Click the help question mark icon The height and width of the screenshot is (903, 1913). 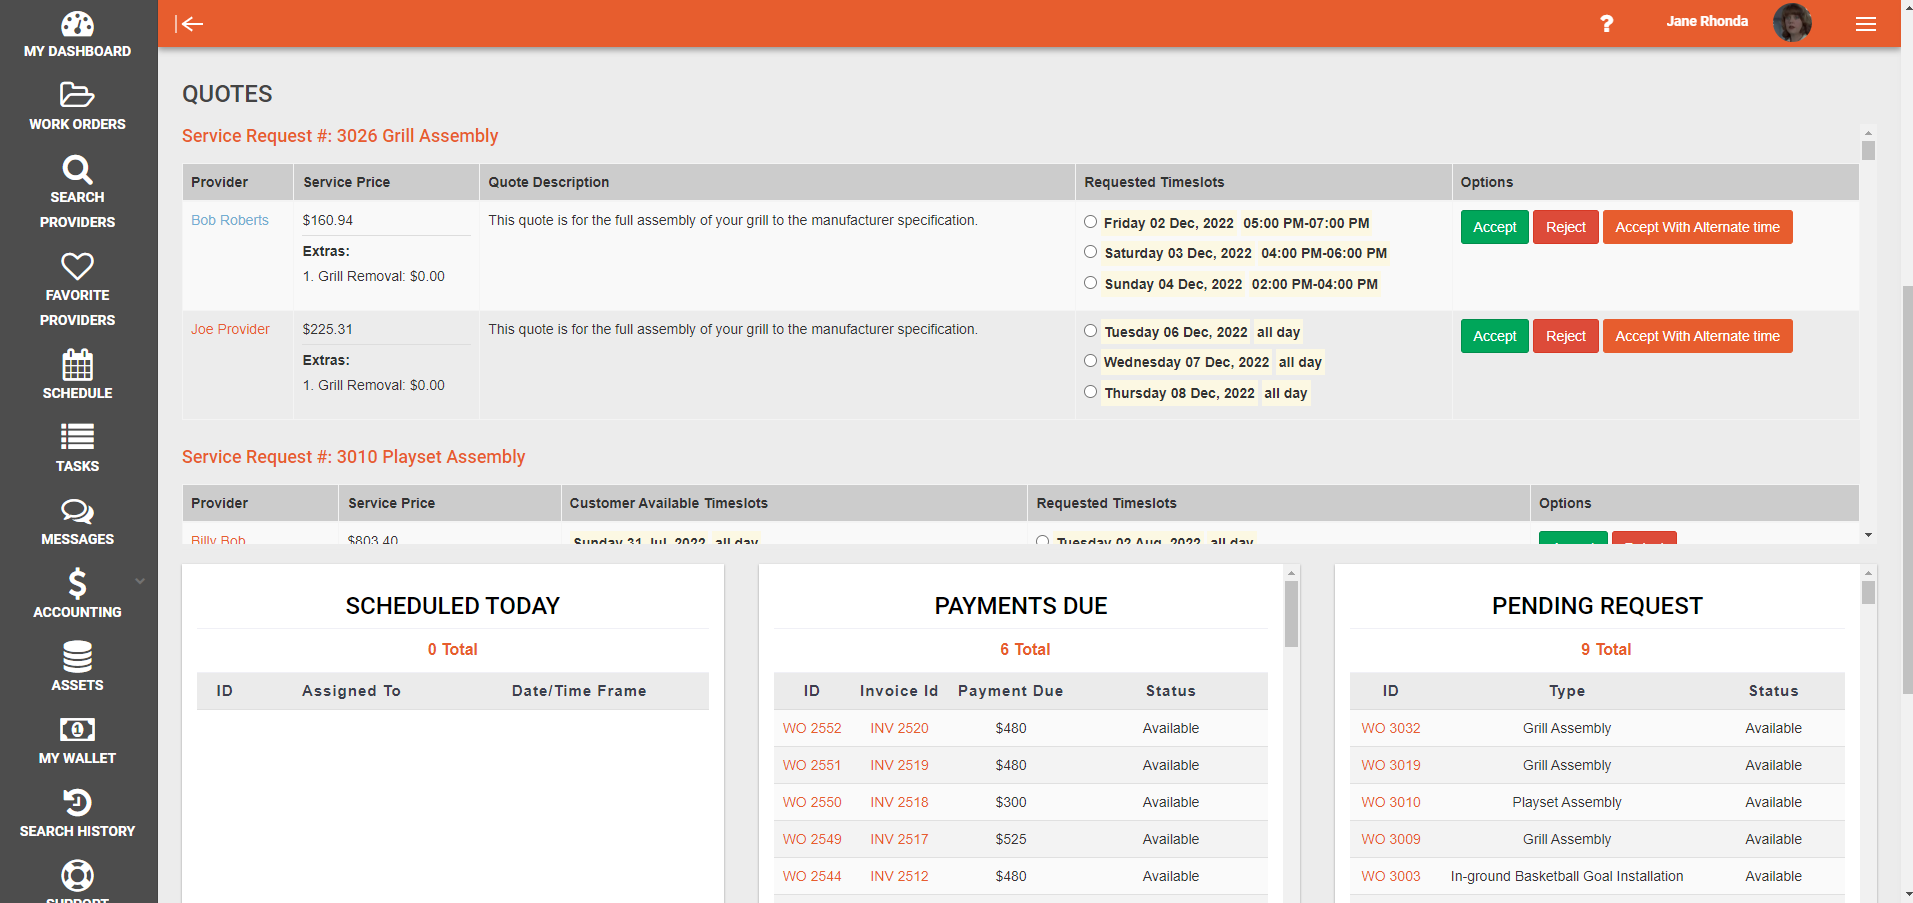pos(1606,24)
